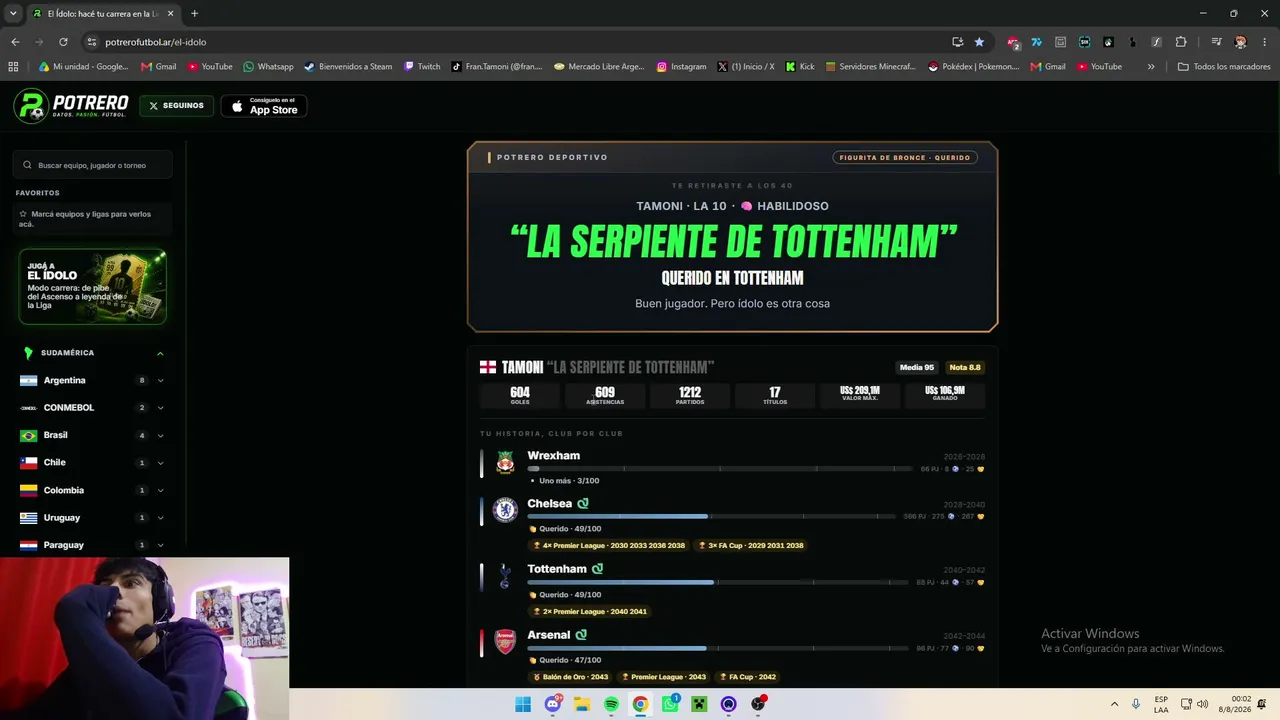1280x720 pixels.
Task: Click the Balón de Oro 2043 badge
Action: coord(571,677)
